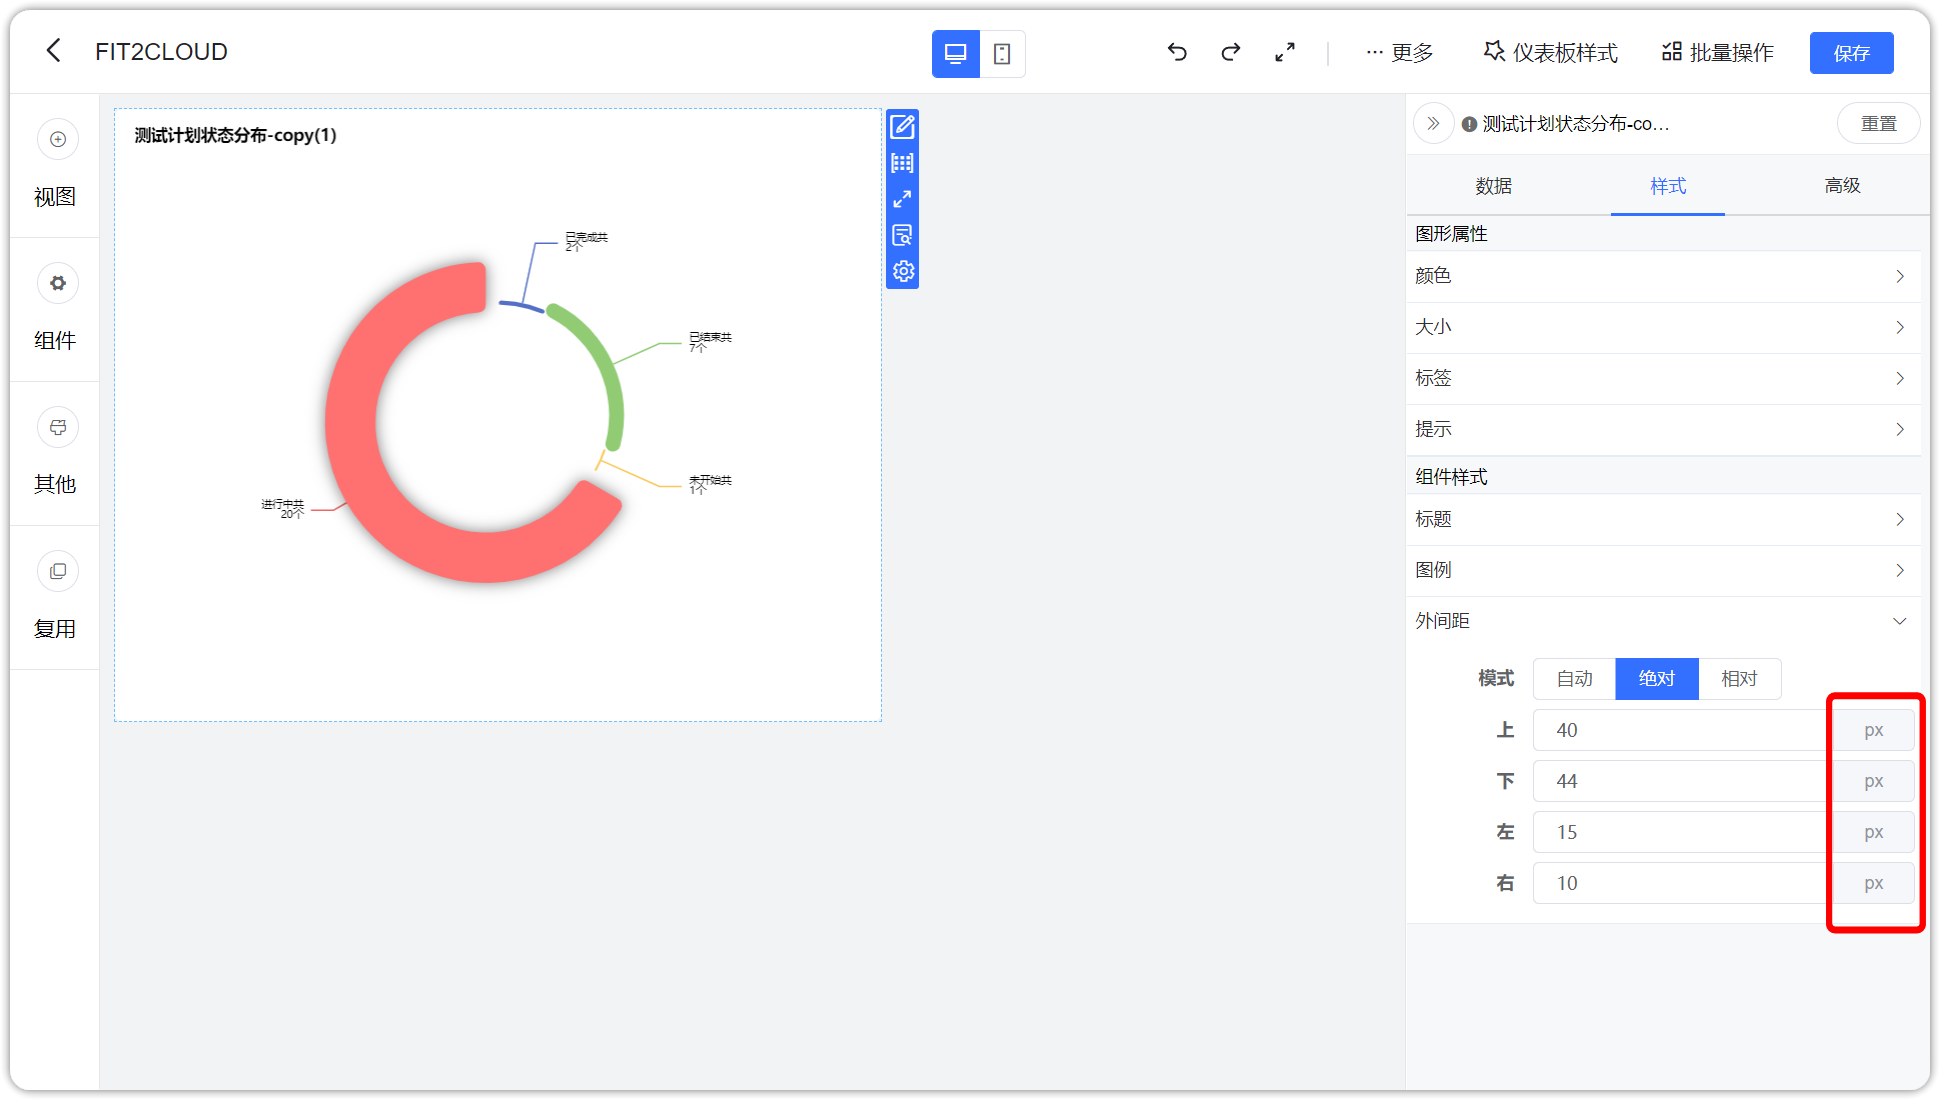Switch to the 数据 tab
The width and height of the screenshot is (1940, 1100).
tap(1492, 186)
